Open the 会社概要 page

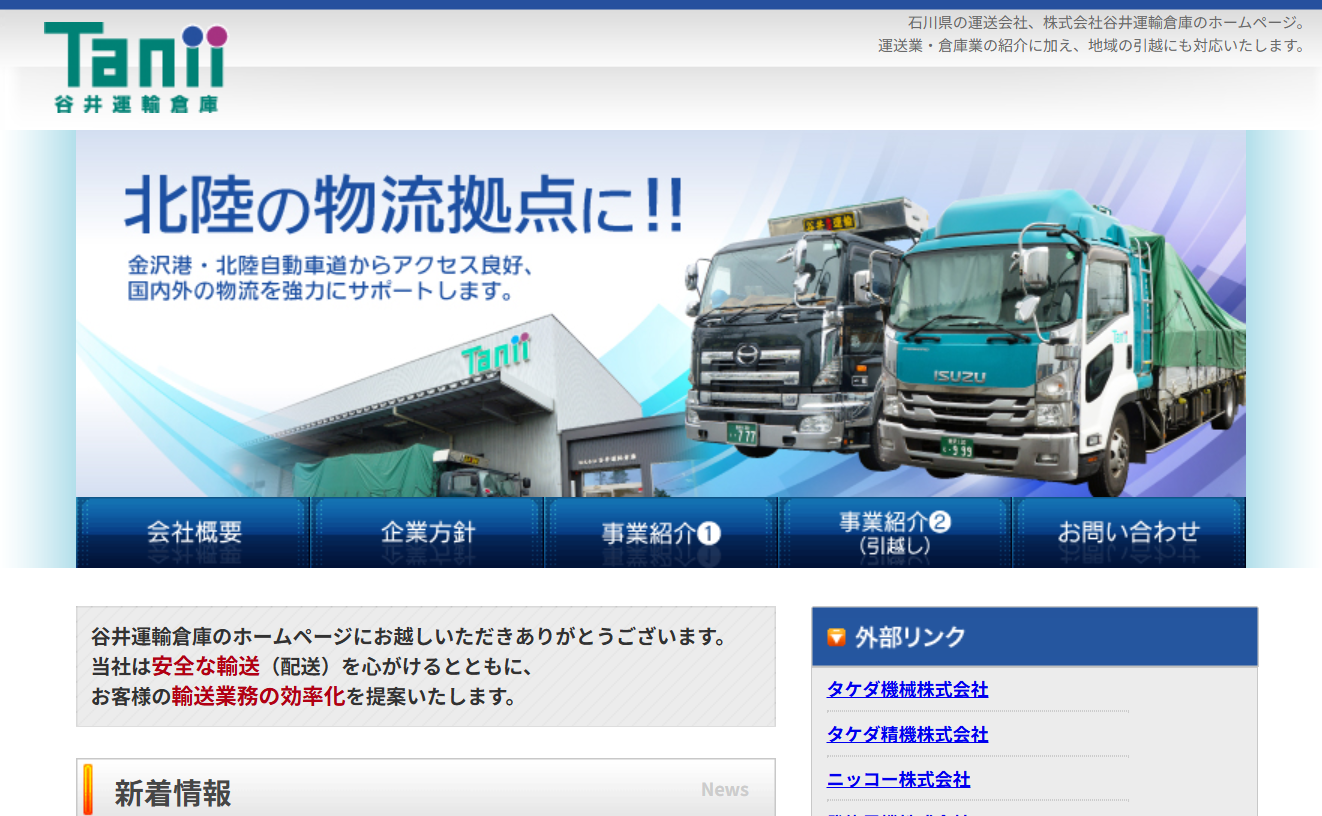192,532
